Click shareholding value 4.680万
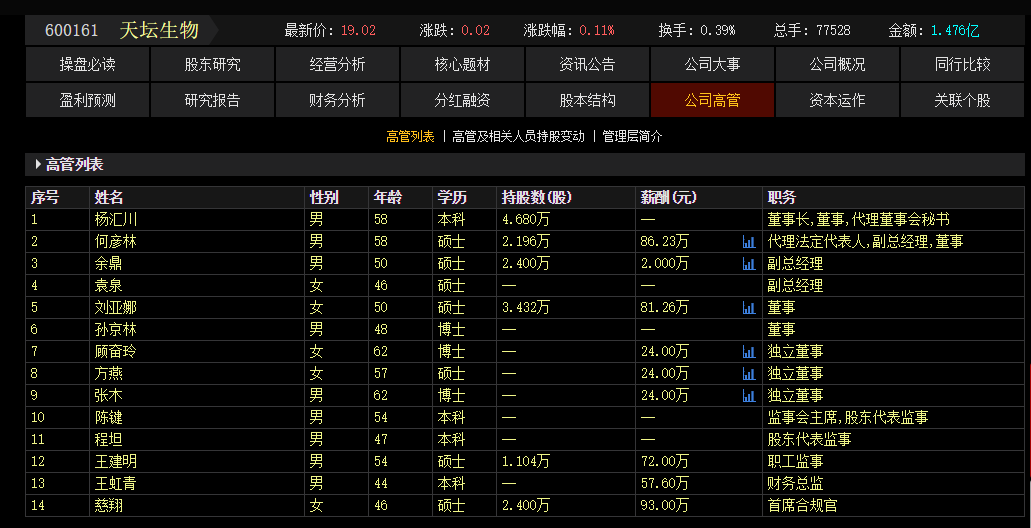 coord(525,220)
